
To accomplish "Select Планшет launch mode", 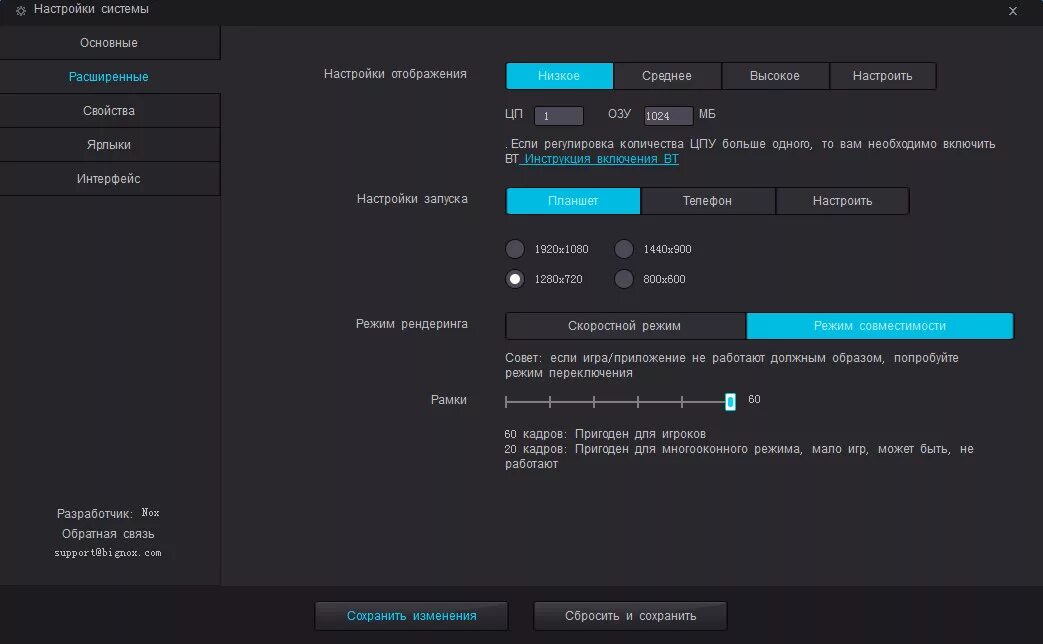I will (x=573, y=201).
